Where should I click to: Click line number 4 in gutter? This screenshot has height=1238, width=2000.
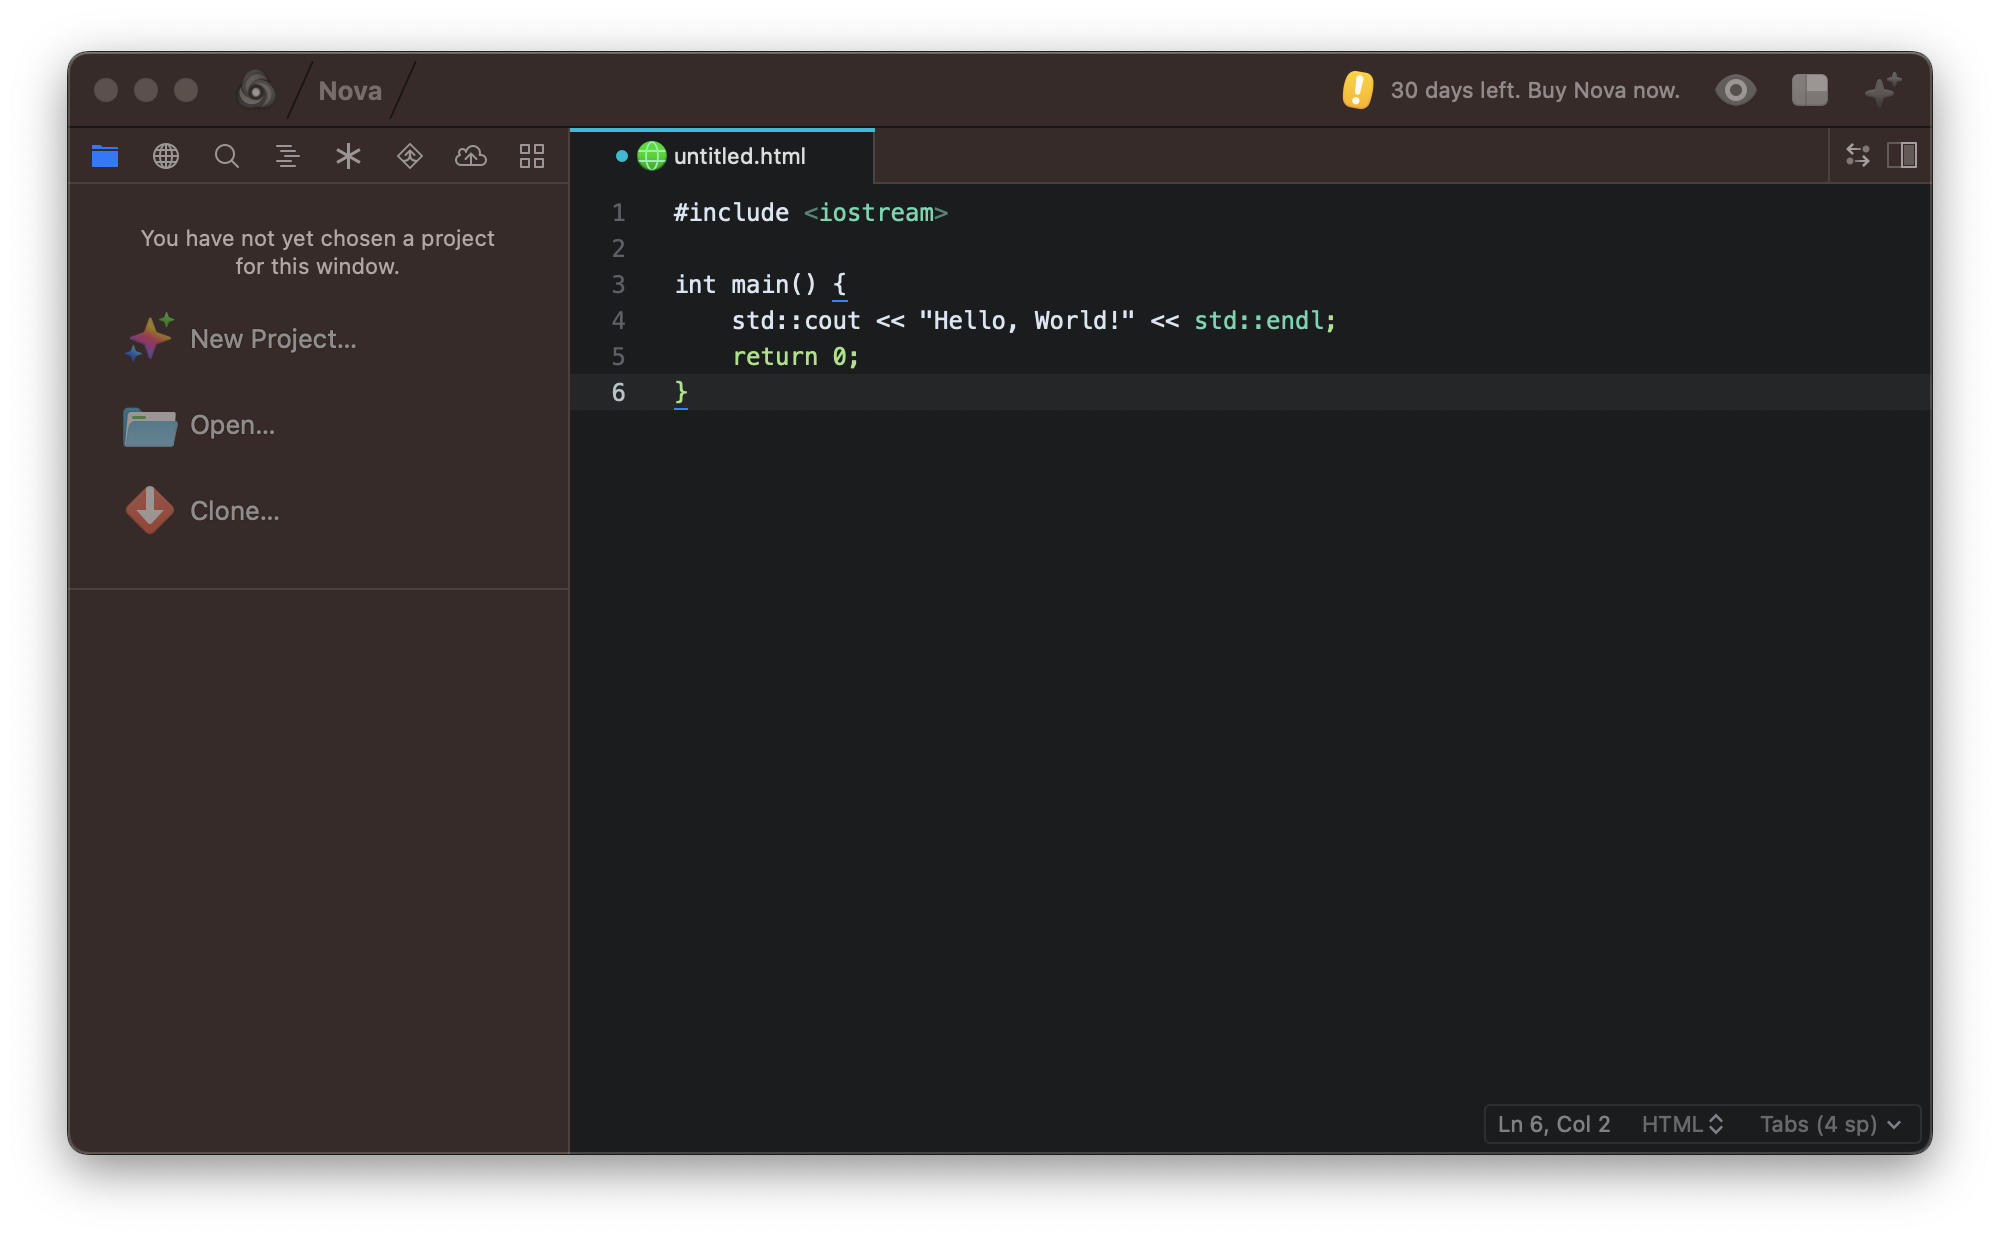pyautogui.click(x=618, y=321)
